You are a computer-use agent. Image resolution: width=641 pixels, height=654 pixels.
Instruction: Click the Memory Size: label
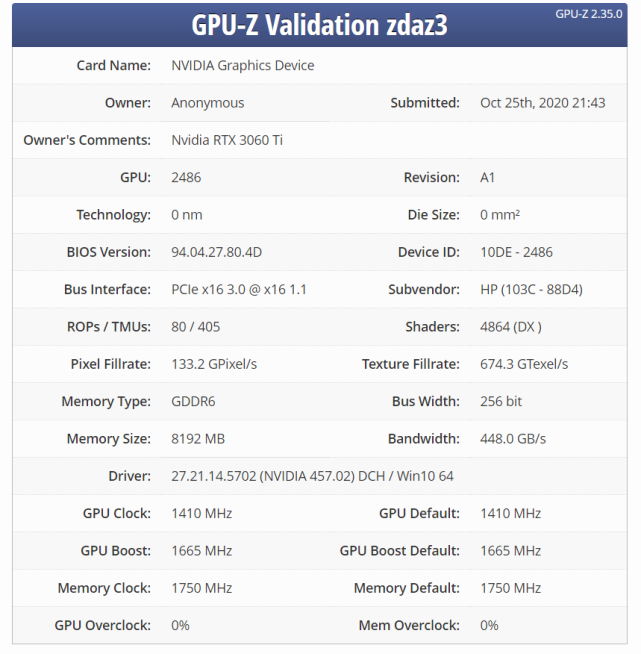(109, 439)
